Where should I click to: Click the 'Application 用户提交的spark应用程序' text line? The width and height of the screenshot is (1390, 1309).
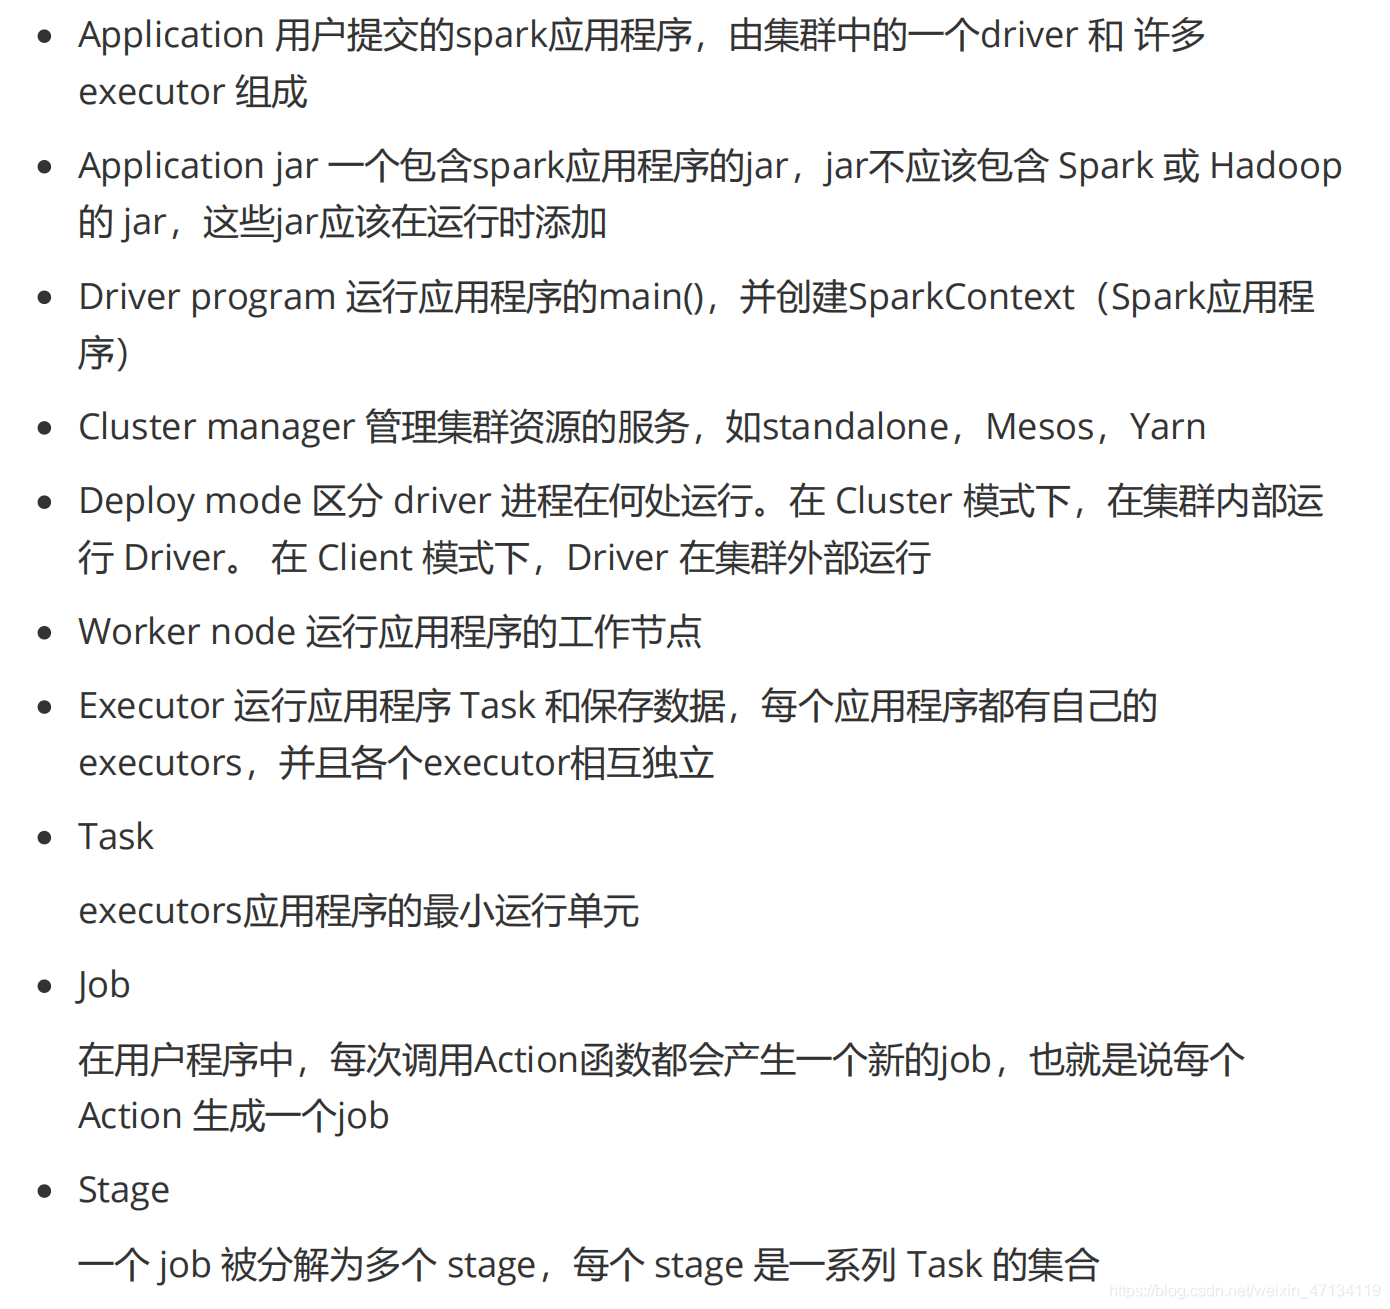(x=642, y=35)
